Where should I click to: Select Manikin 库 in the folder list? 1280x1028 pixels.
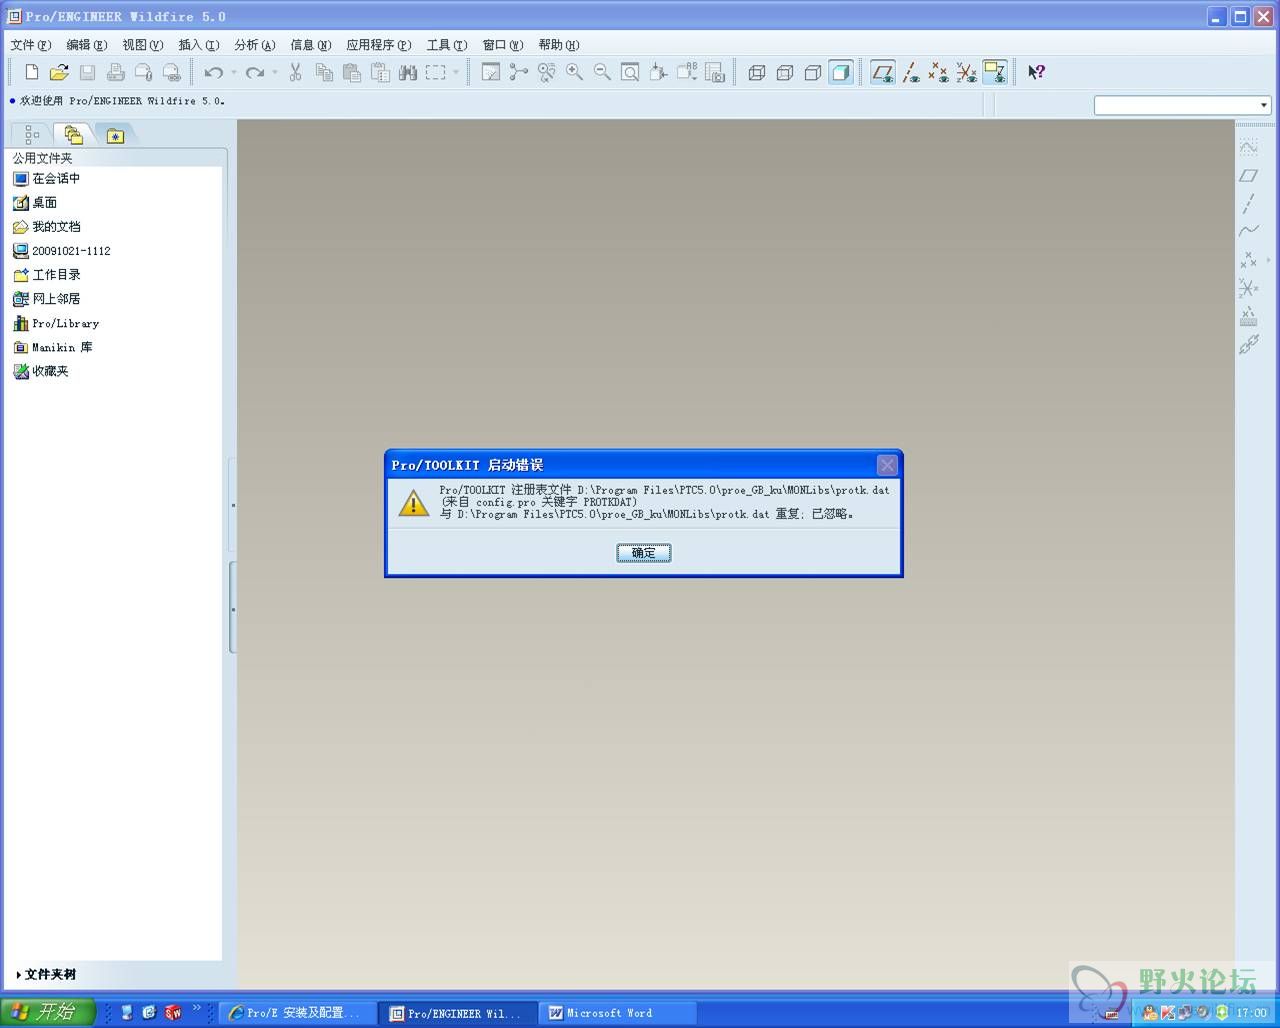point(52,347)
